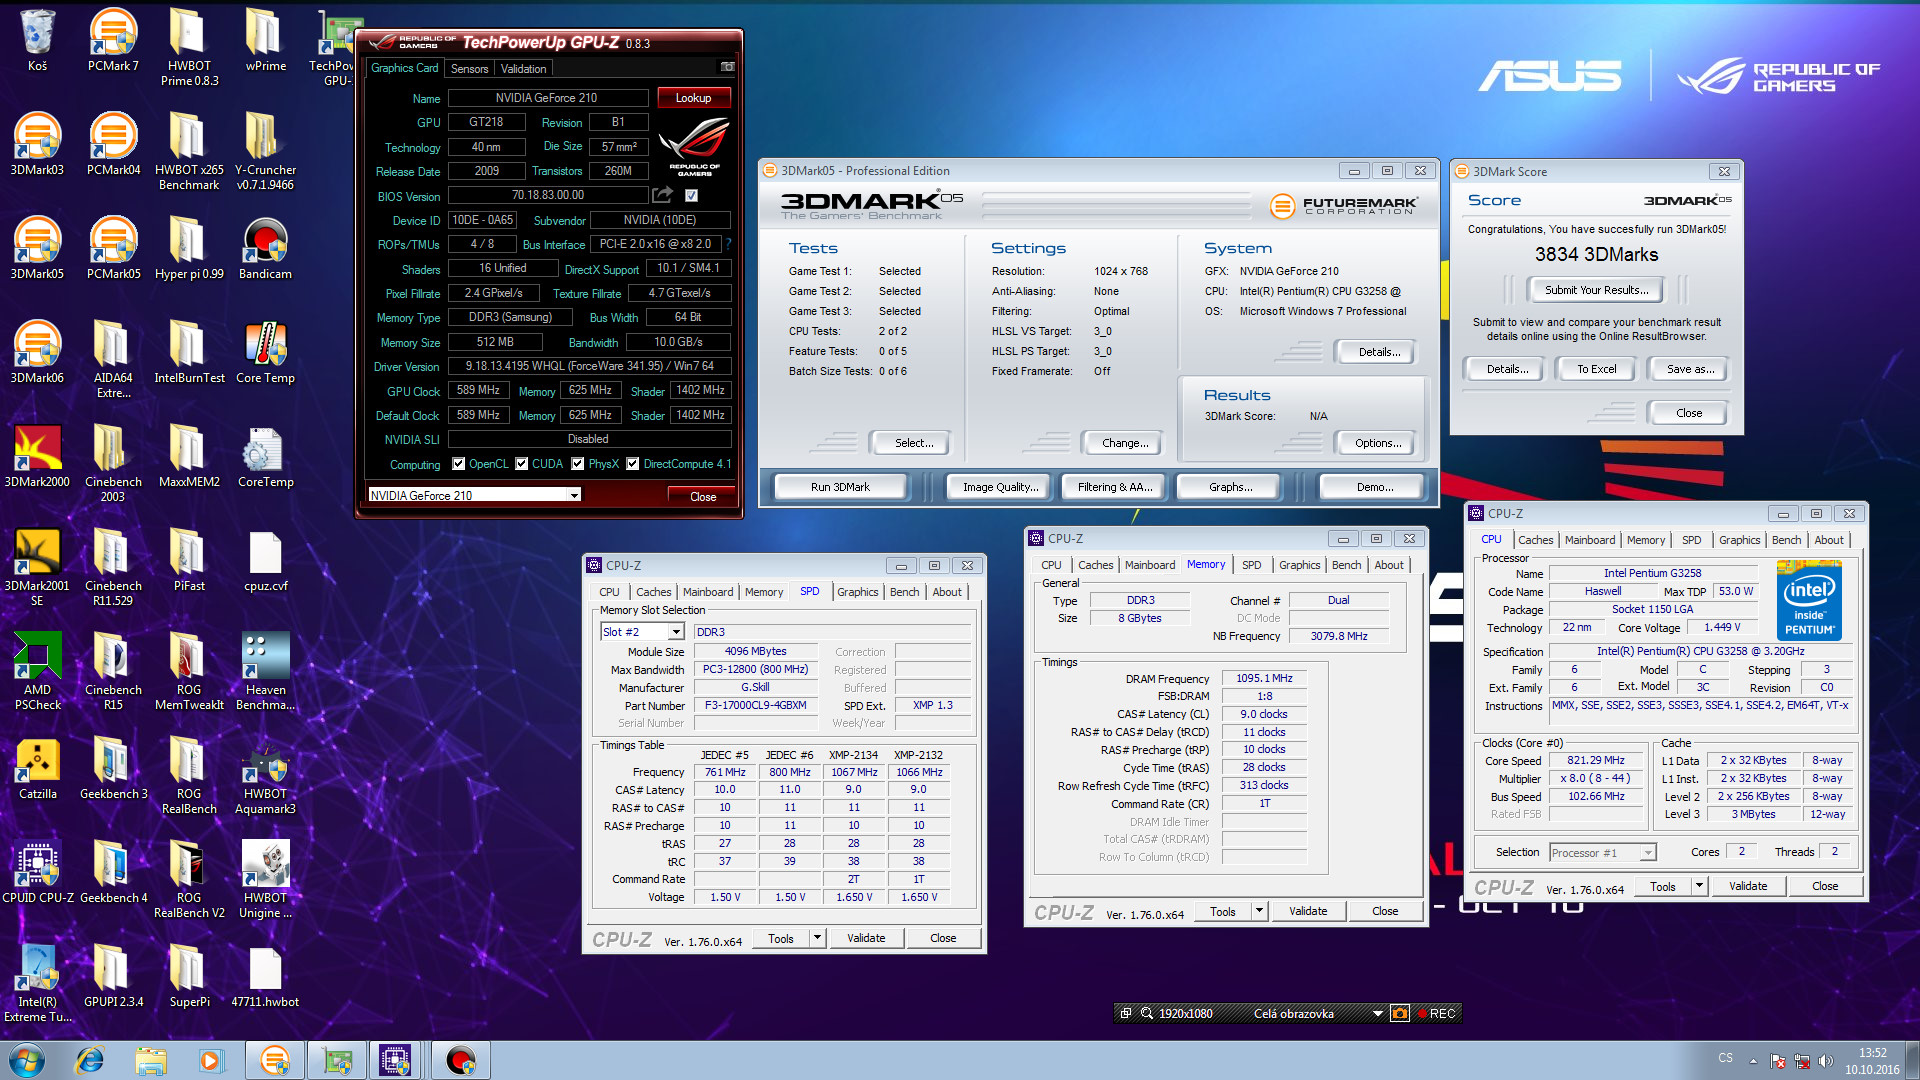The image size is (1920, 1080).
Task: Click Validate in the SPD CPU-Z window
Action: (865, 938)
